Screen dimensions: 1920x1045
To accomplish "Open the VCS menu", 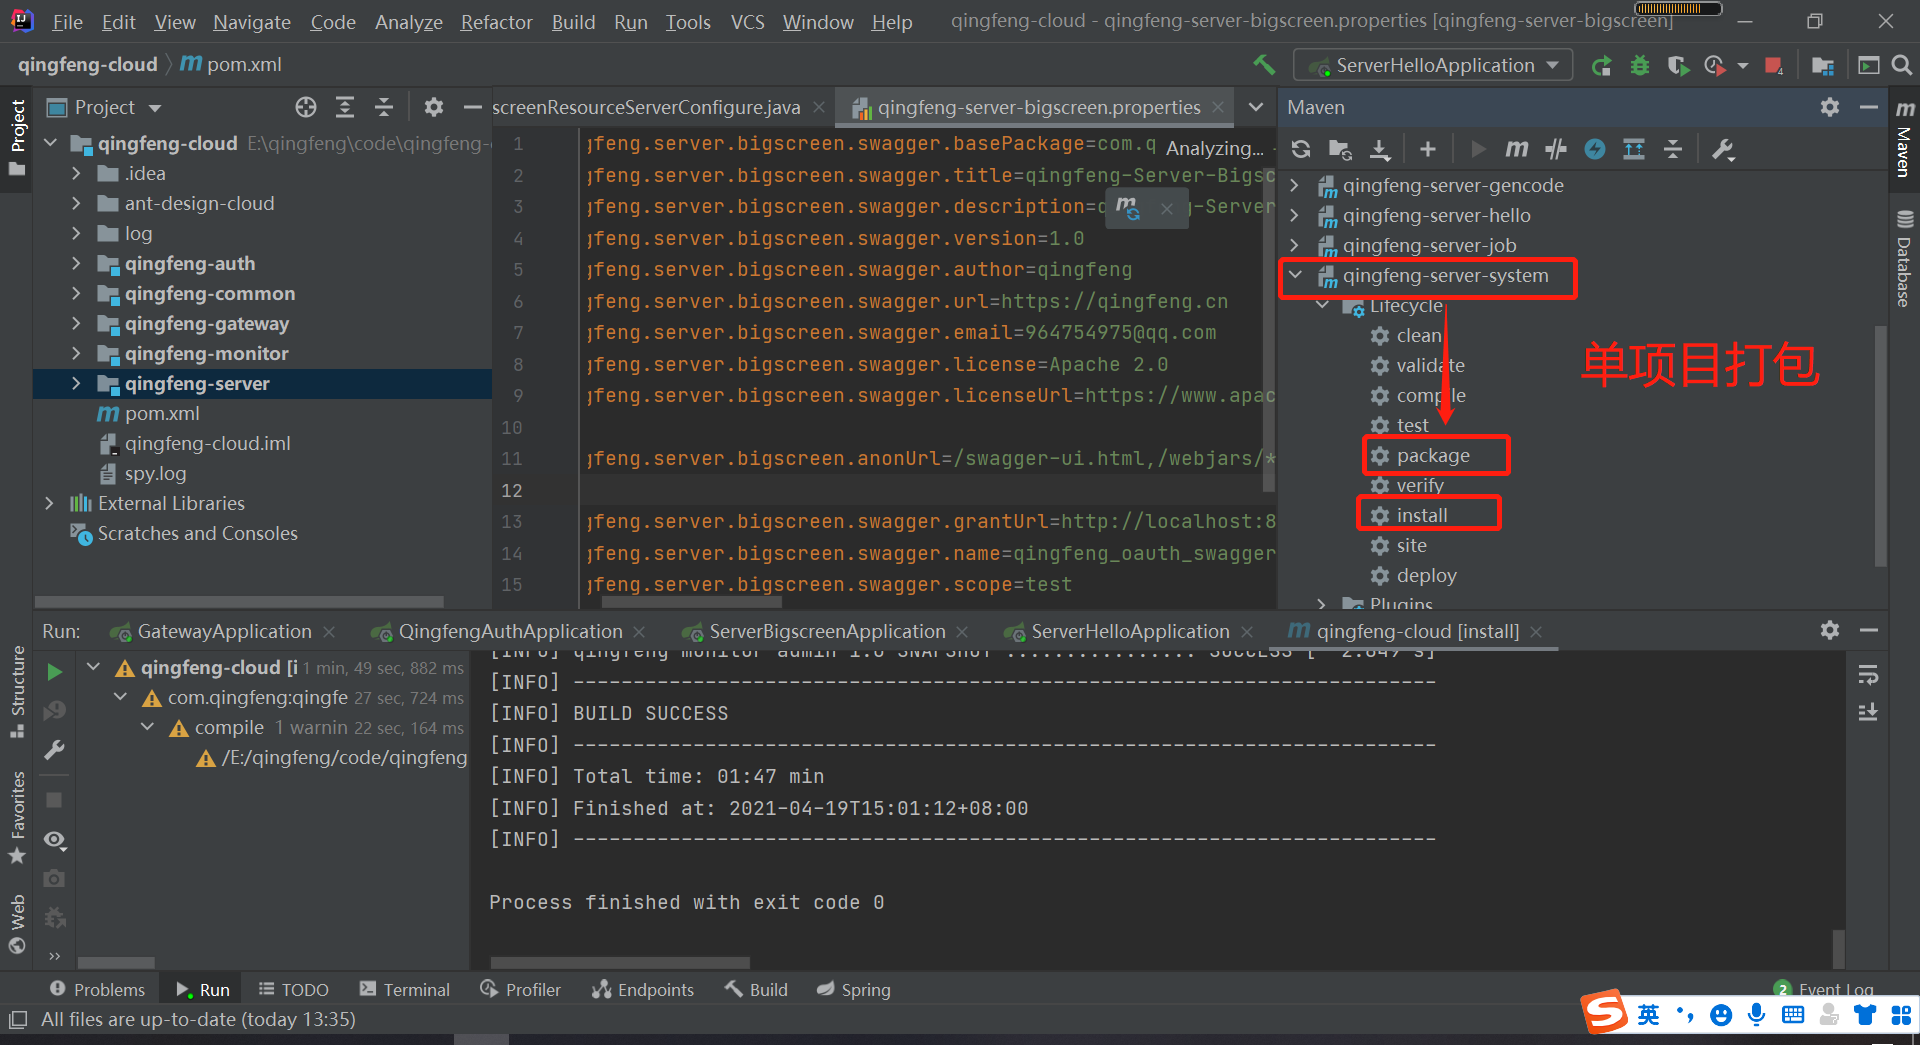I will click(x=747, y=22).
